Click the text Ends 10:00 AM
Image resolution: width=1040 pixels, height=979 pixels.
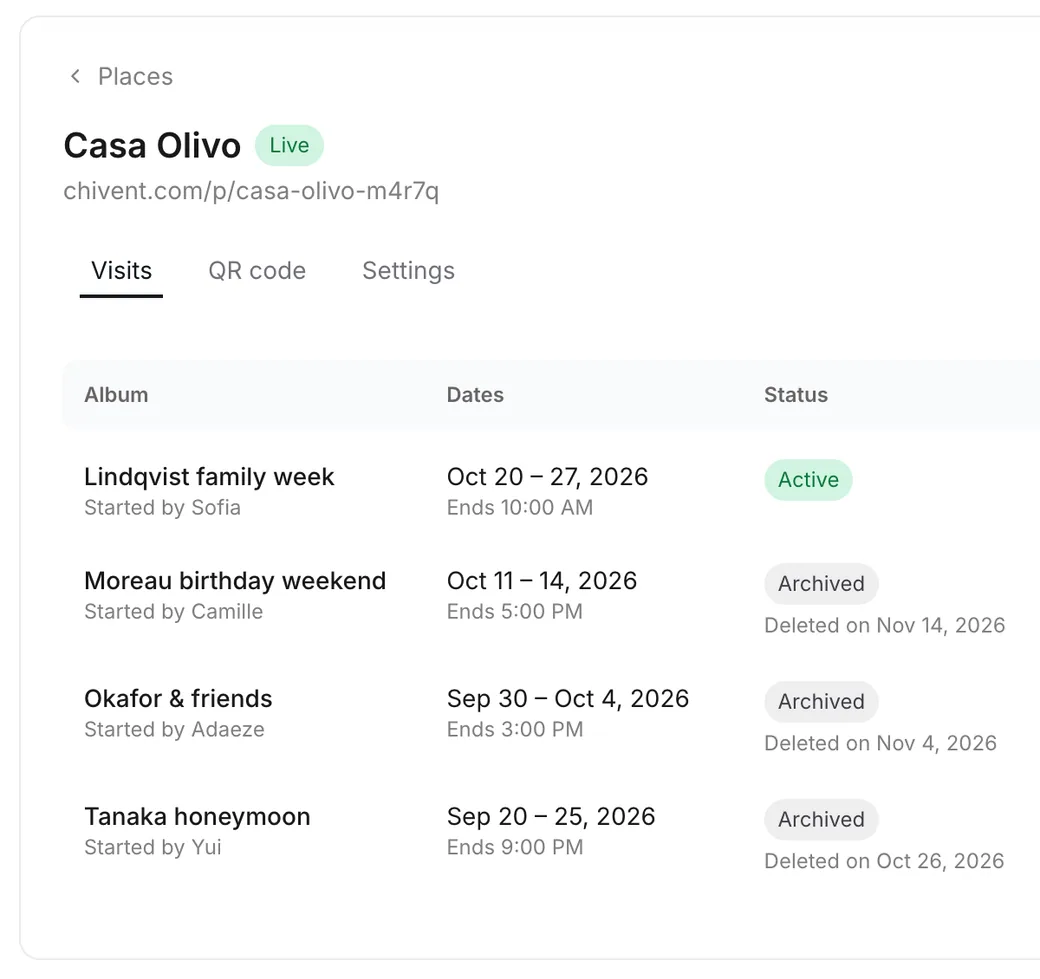click(520, 507)
